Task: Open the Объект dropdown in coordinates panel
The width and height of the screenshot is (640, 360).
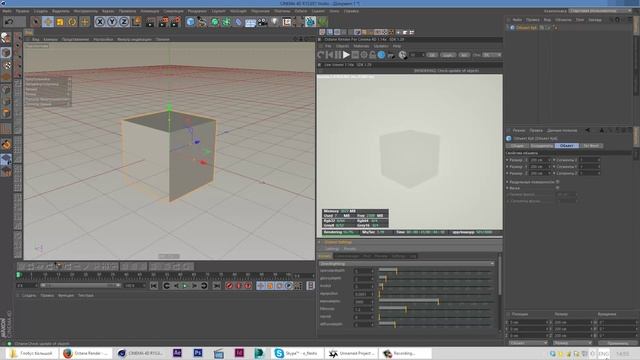Action: click(528, 343)
